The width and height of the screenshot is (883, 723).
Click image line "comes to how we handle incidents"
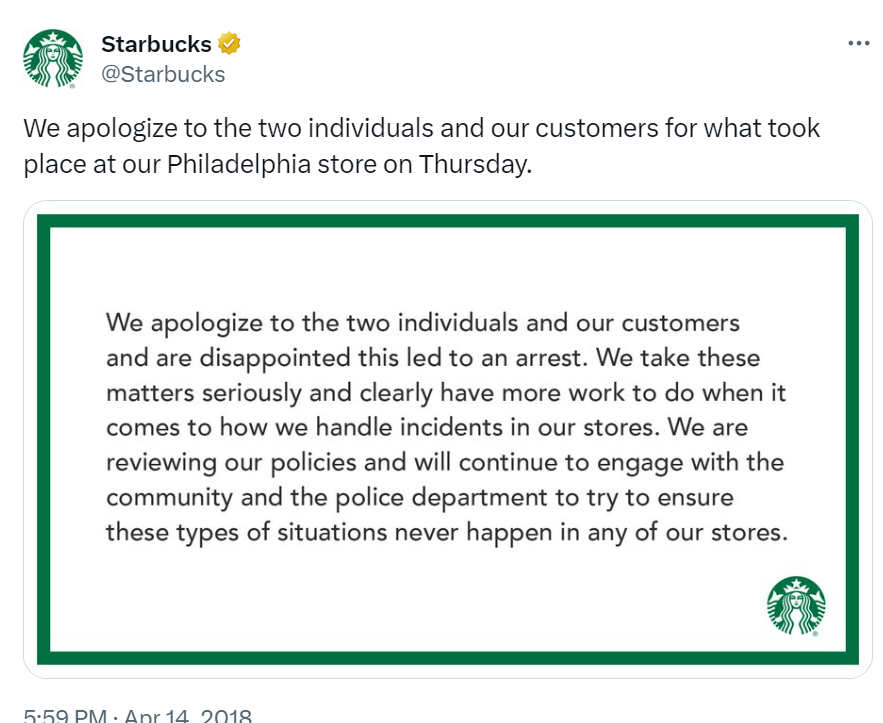427,428
